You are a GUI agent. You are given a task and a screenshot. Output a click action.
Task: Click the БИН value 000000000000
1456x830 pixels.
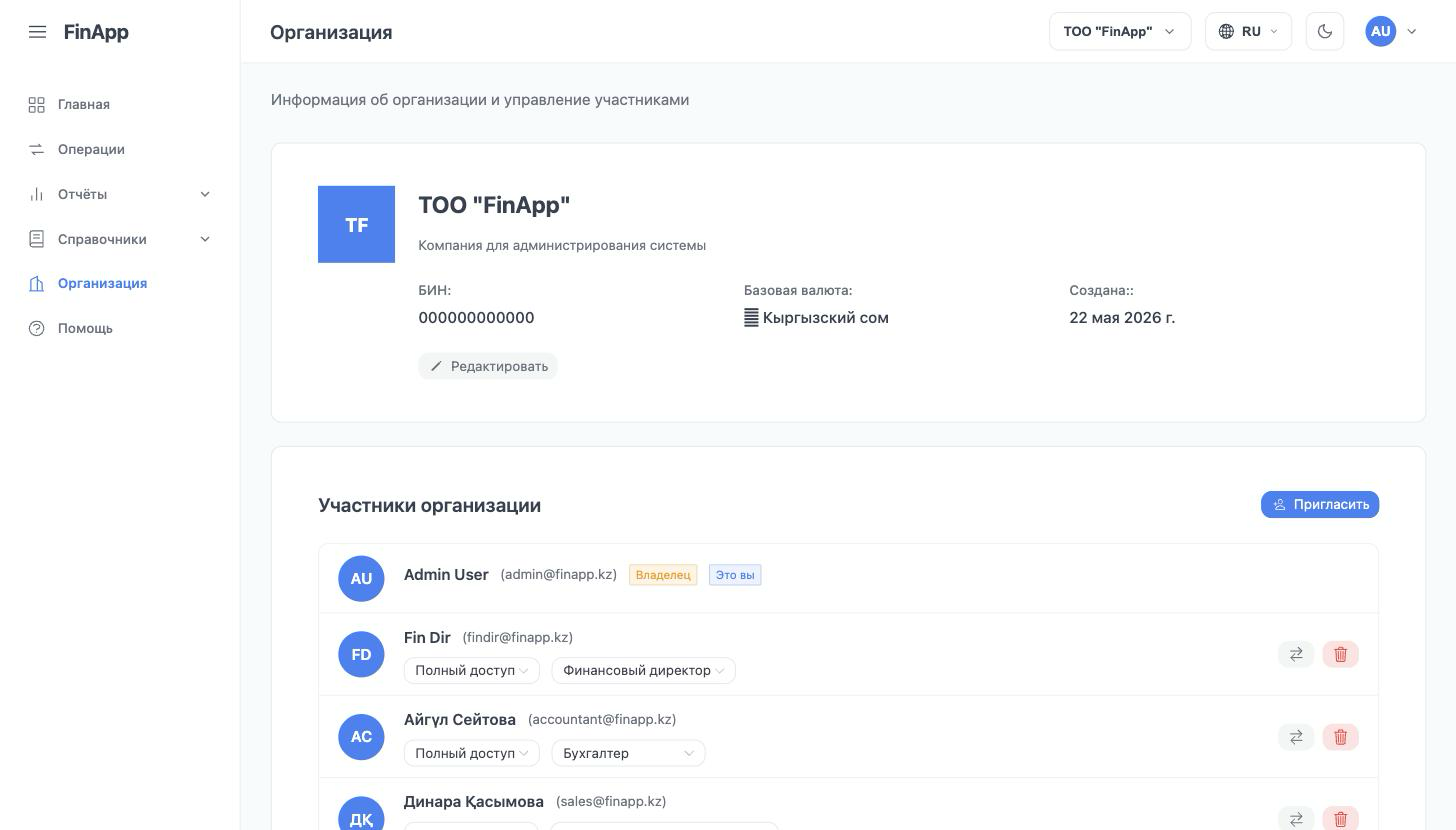pos(476,318)
